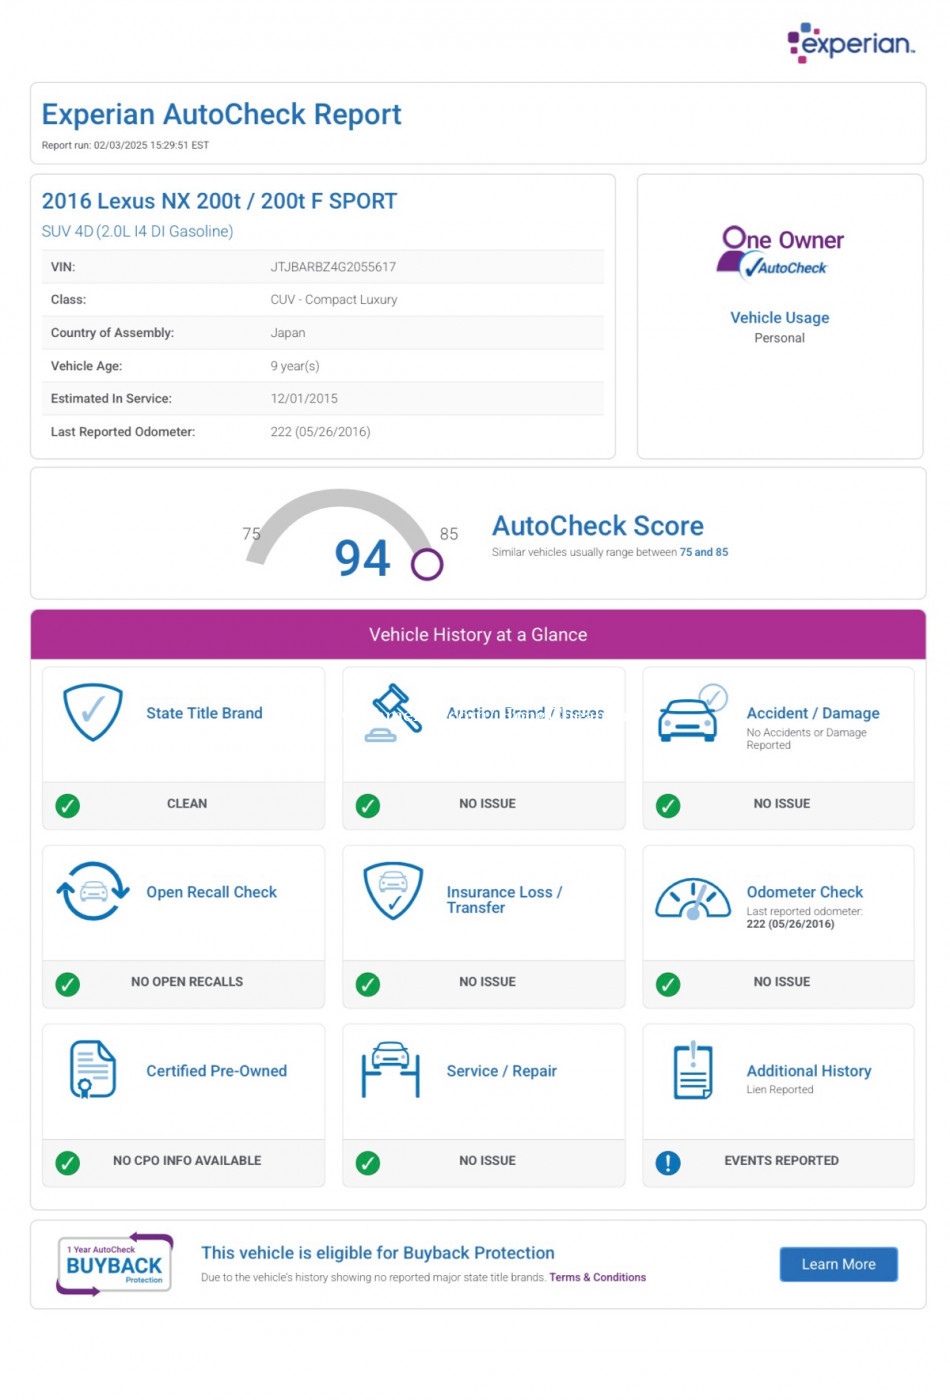Click the green check beside NO OPEN RECALLS
This screenshot has height=1400, width=950.
point(68,984)
